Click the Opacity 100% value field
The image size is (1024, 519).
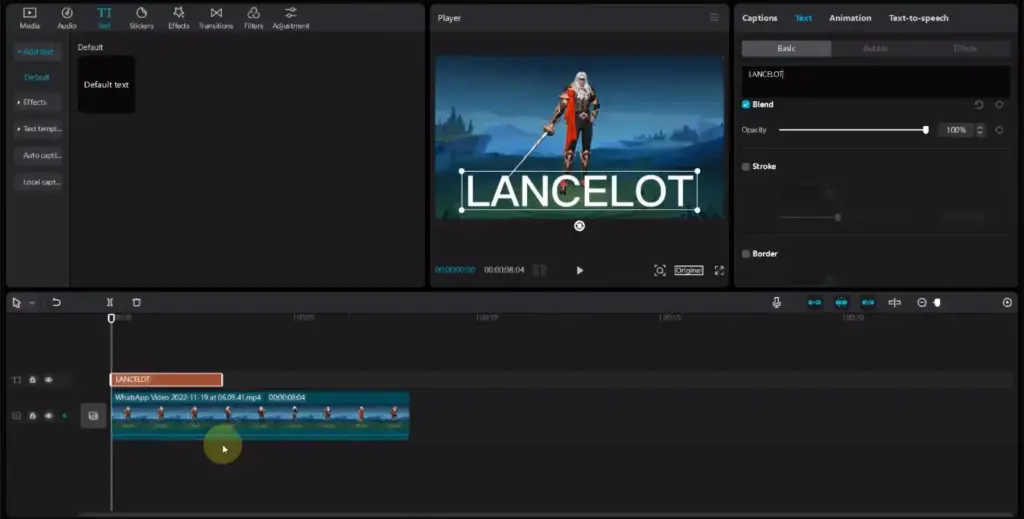pyautogui.click(x=956, y=130)
